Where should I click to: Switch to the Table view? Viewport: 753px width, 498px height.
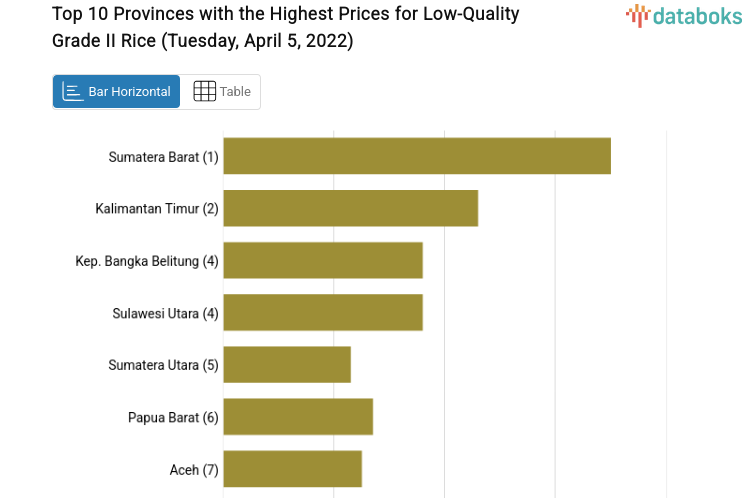tap(221, 92)
